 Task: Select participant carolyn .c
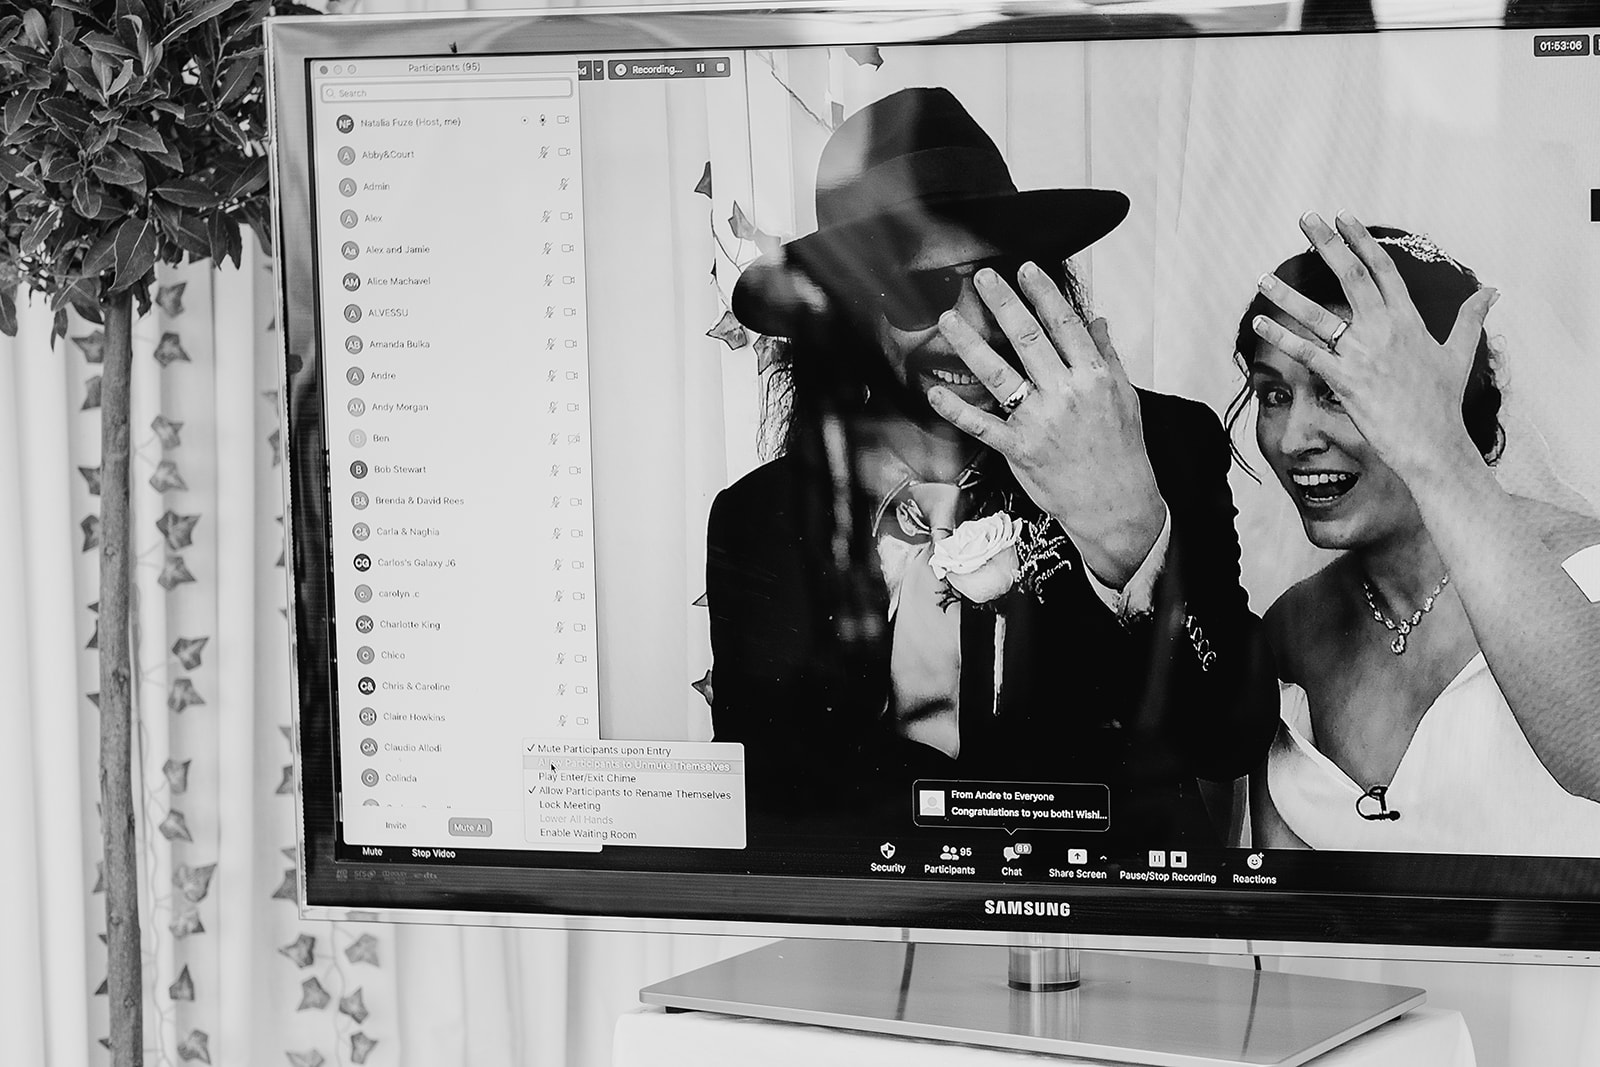pyautogui.click(x=399, y=593)
